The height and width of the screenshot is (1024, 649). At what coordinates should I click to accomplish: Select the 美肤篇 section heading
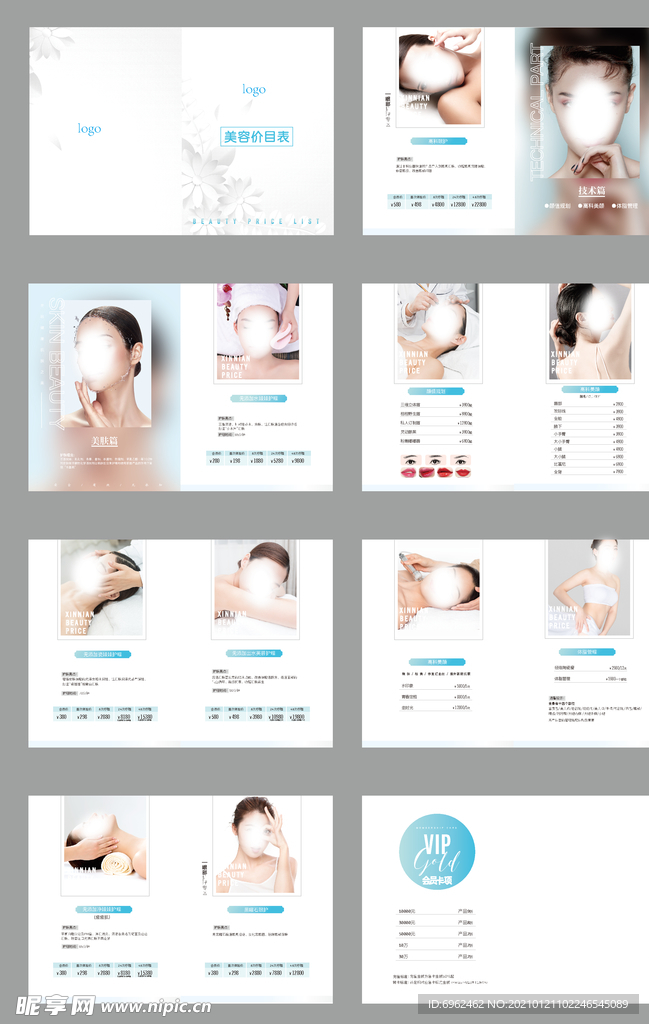(x=104, y=440)
